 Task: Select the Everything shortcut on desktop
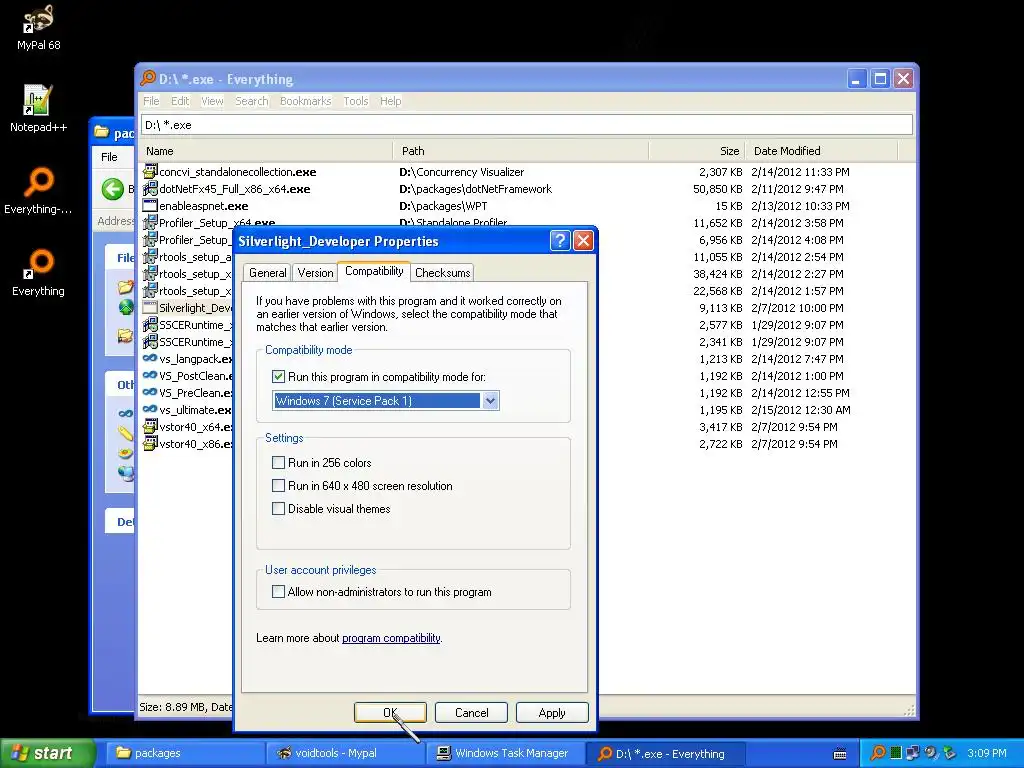click(x=39, y=273)
